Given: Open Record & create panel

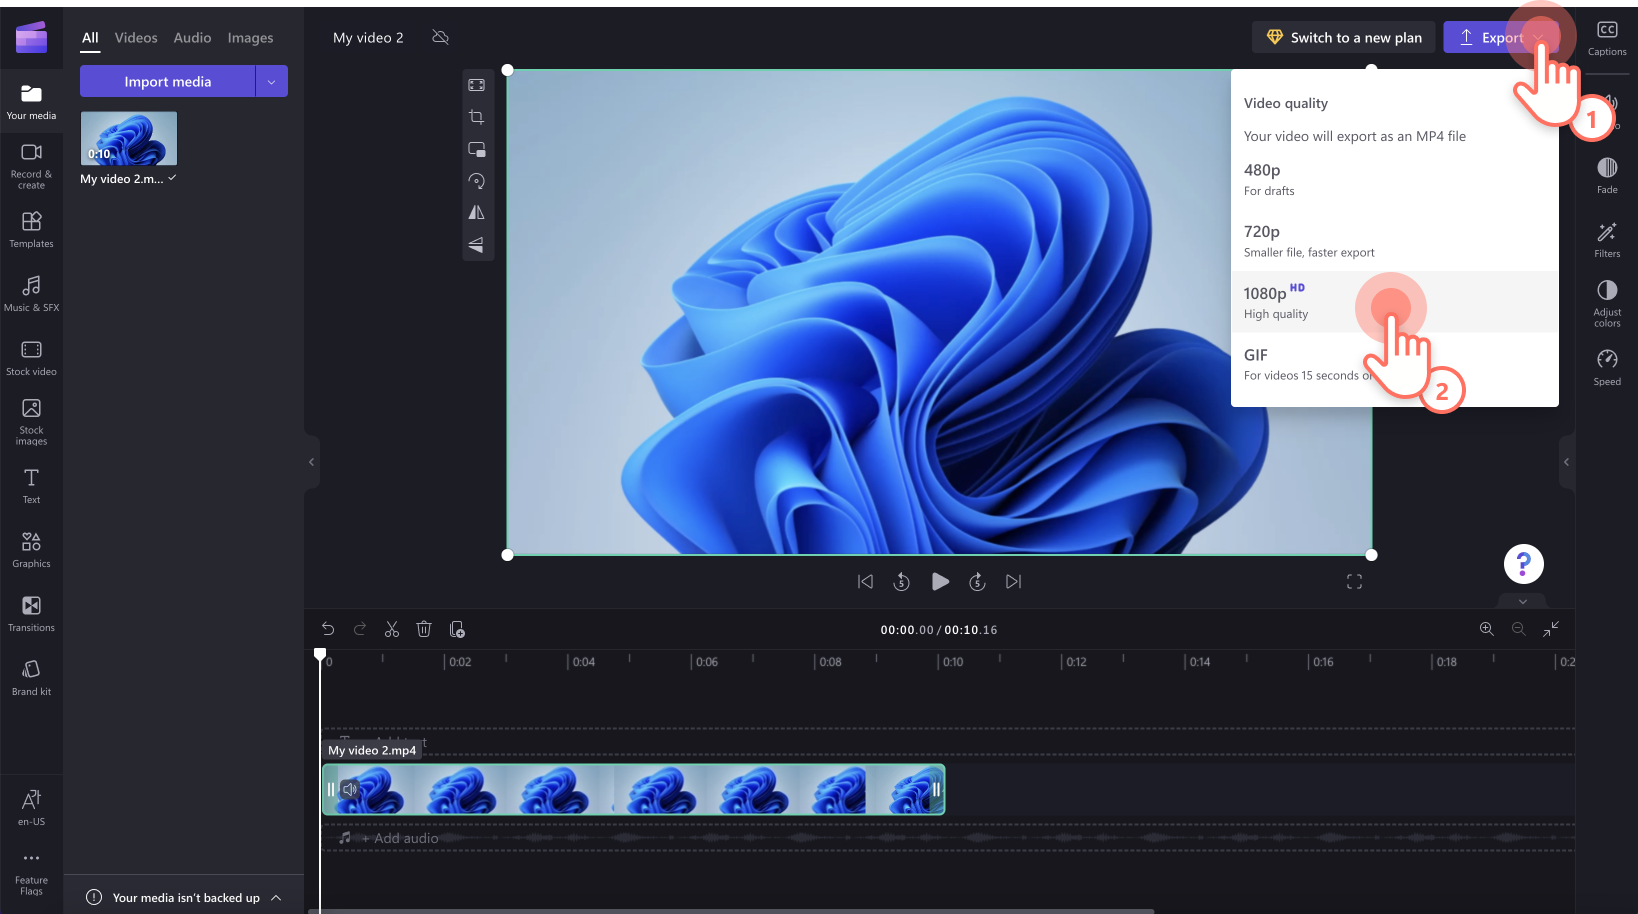Looking at the screenshot, I should click(x=31, y=166).
